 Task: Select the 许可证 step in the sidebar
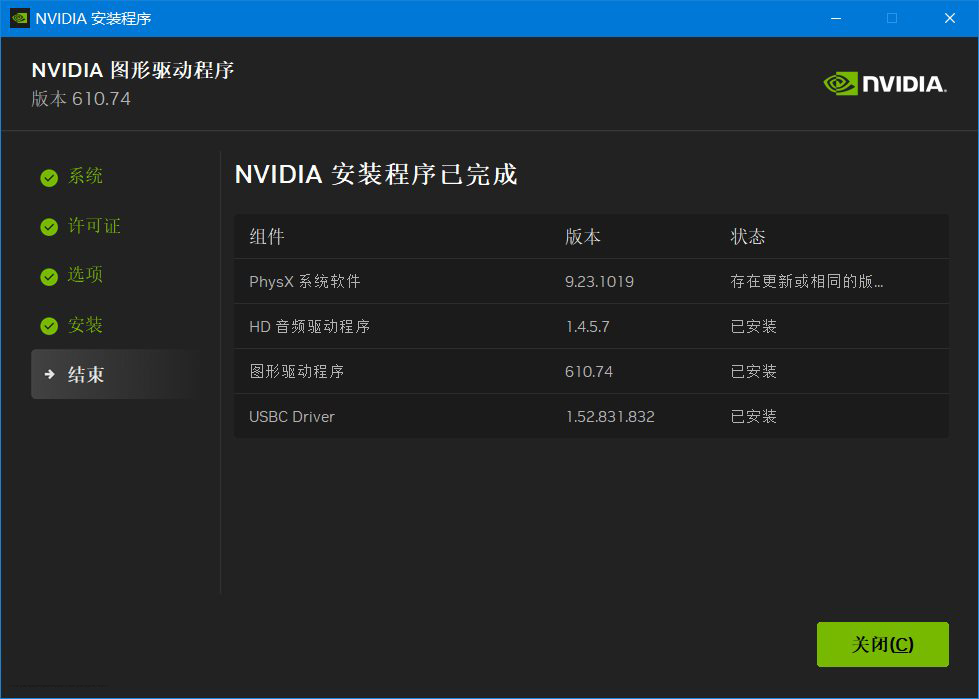point(94,226)
